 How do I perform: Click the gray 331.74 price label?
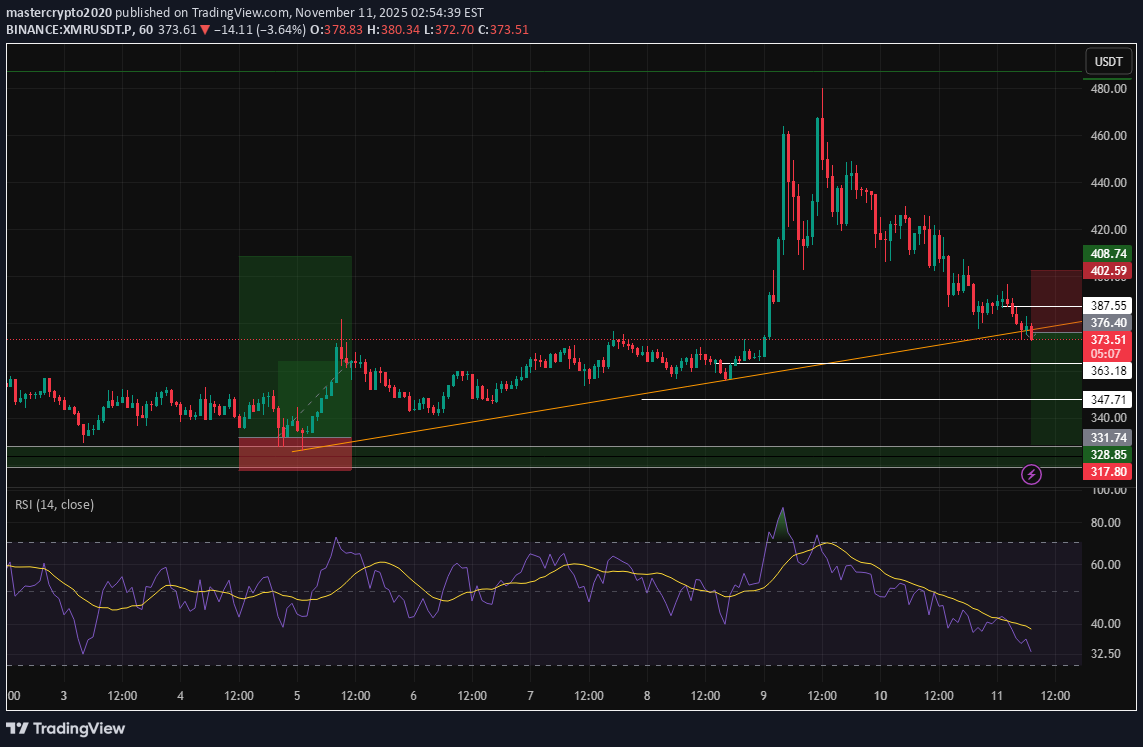(x=1108, y=437)
